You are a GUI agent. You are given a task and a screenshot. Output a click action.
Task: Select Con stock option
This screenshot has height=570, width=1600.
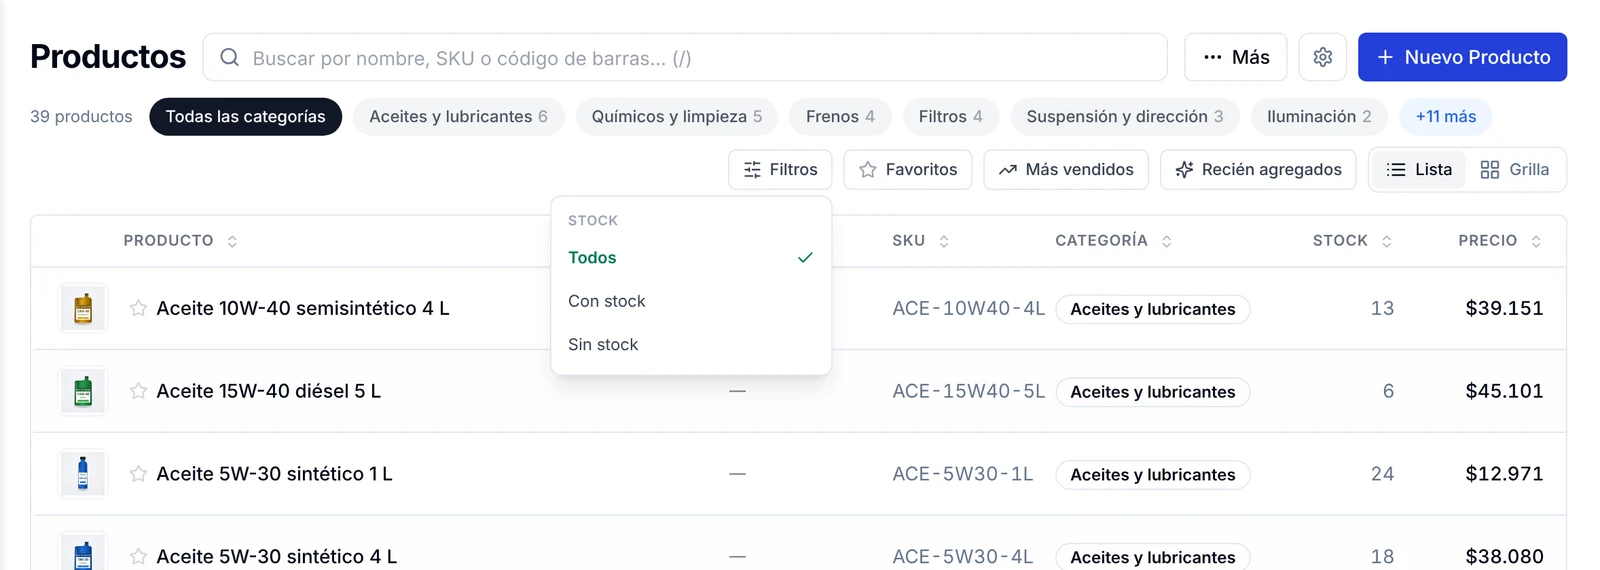(x=691, y=301)
